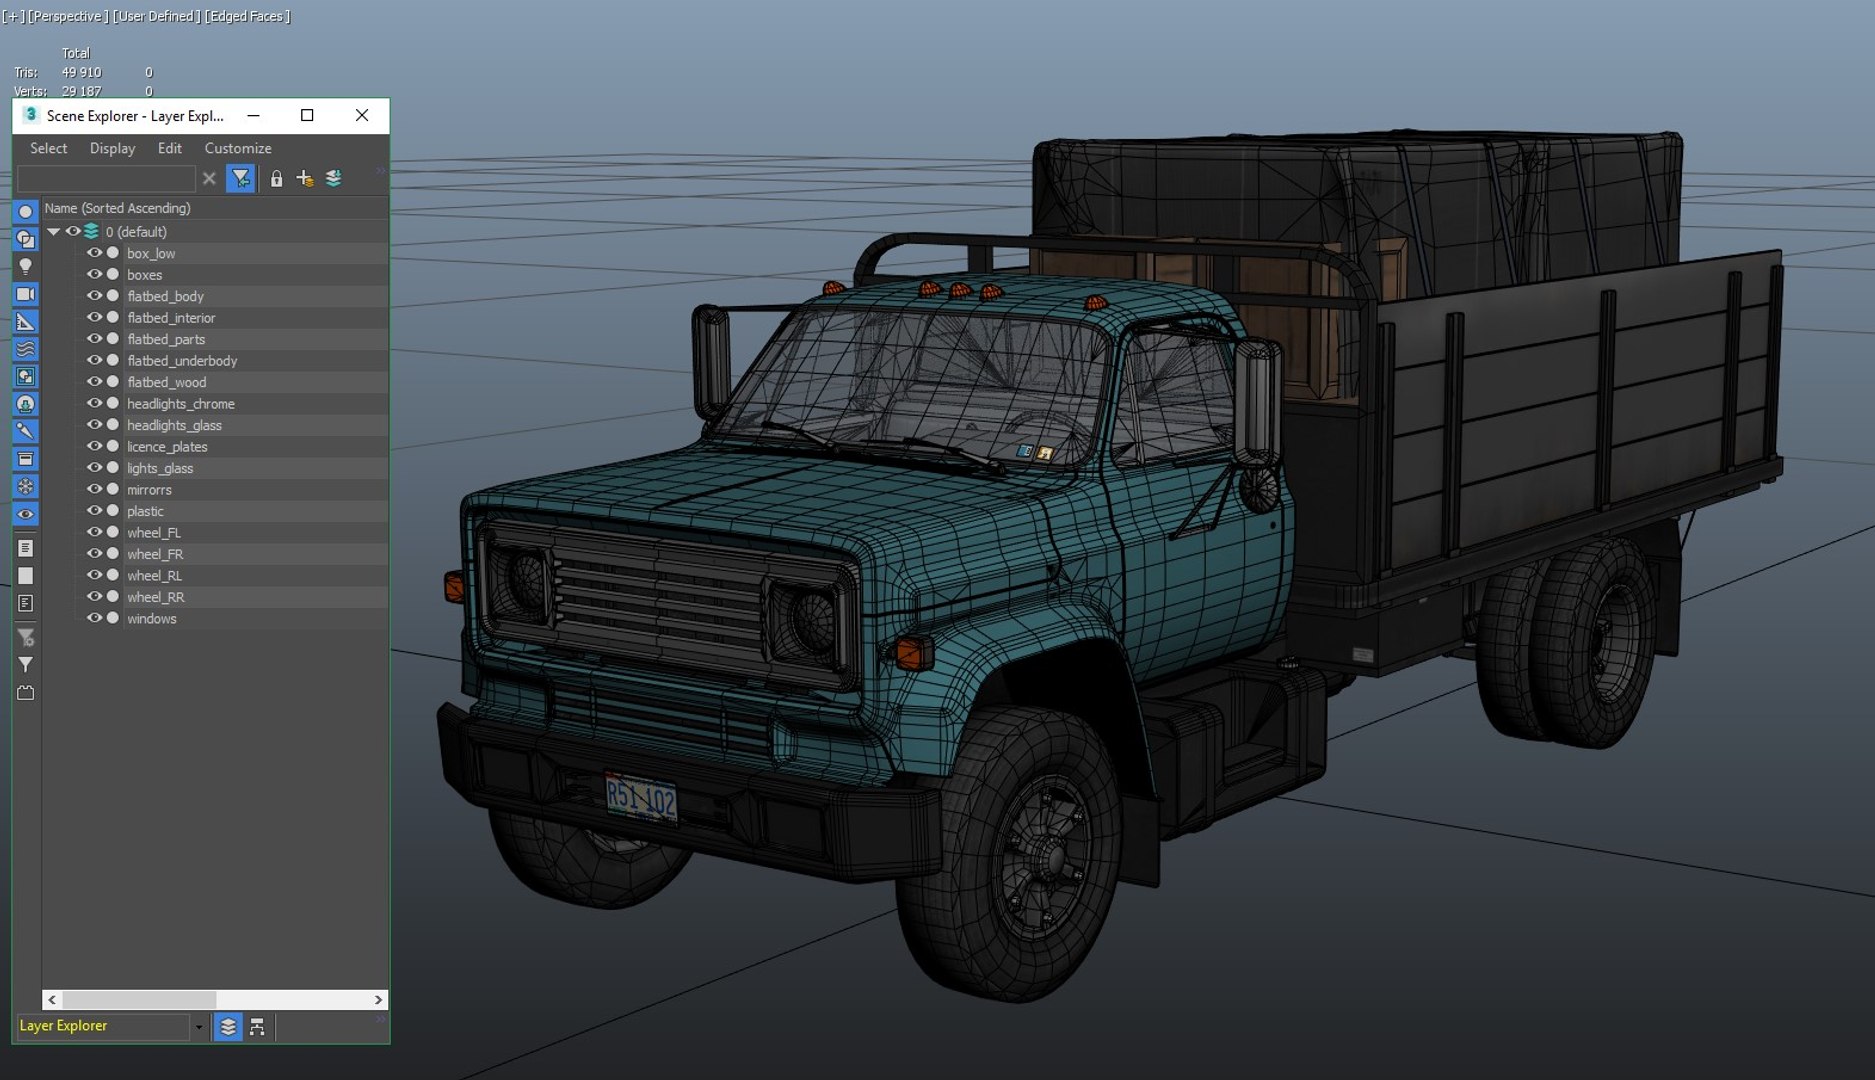This screenshot has height=1080, width=1875.
Task: Hide box_low object via eye icon
Action: tap(94, 253)
